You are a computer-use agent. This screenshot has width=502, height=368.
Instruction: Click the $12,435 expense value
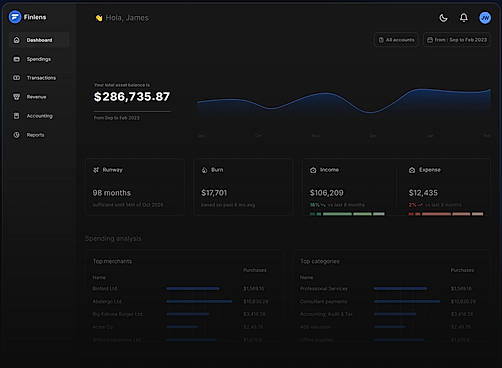[x=423, y=193]
